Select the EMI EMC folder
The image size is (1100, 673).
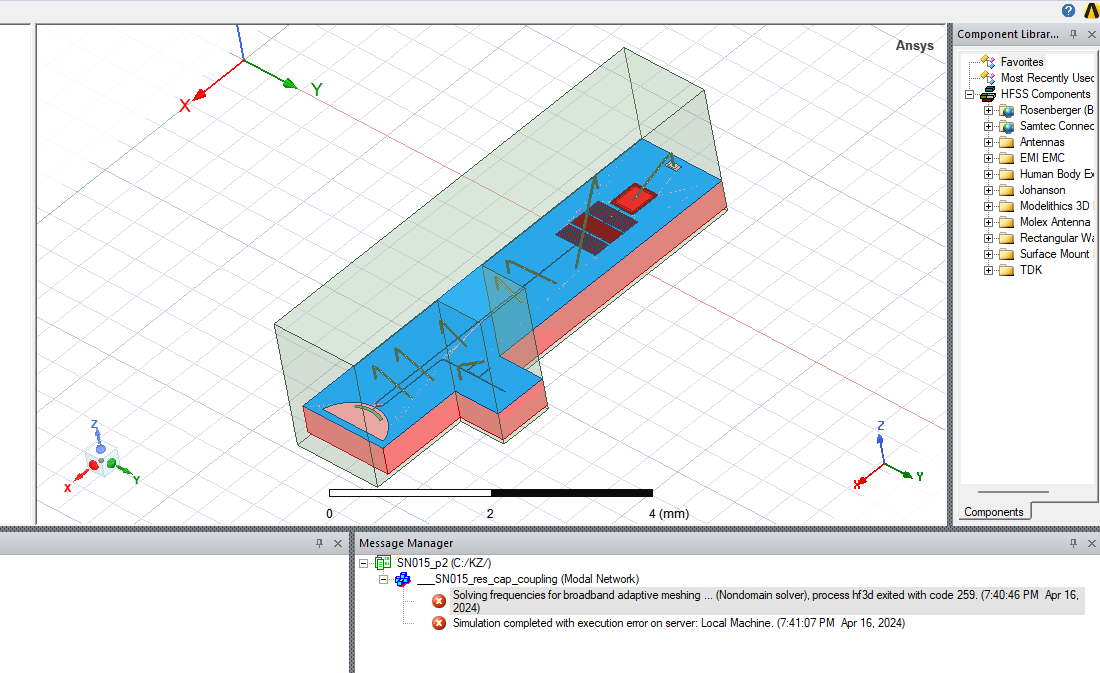[1041, 158]
